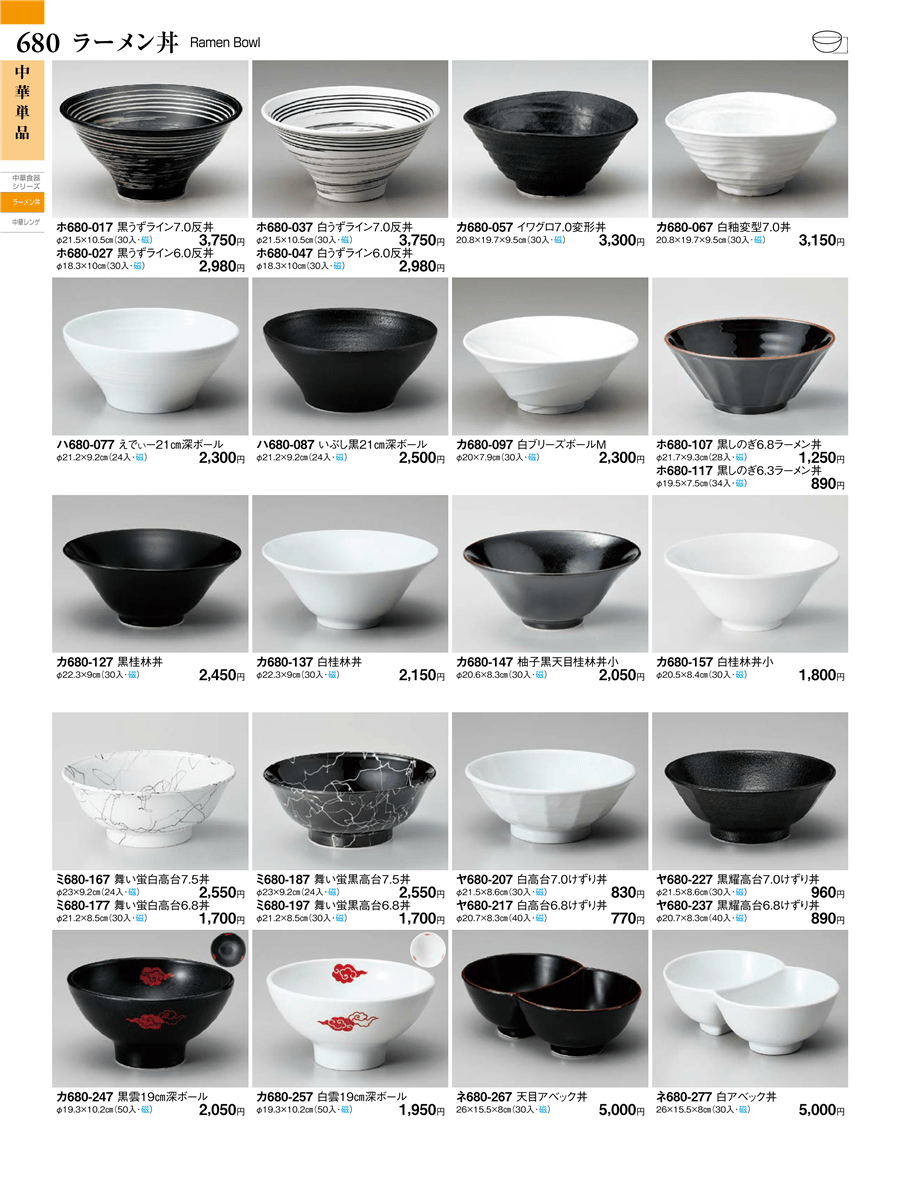Open the 黒雲19cm深ボール product photo
900x1187 pixels.
click(151, 1009)
